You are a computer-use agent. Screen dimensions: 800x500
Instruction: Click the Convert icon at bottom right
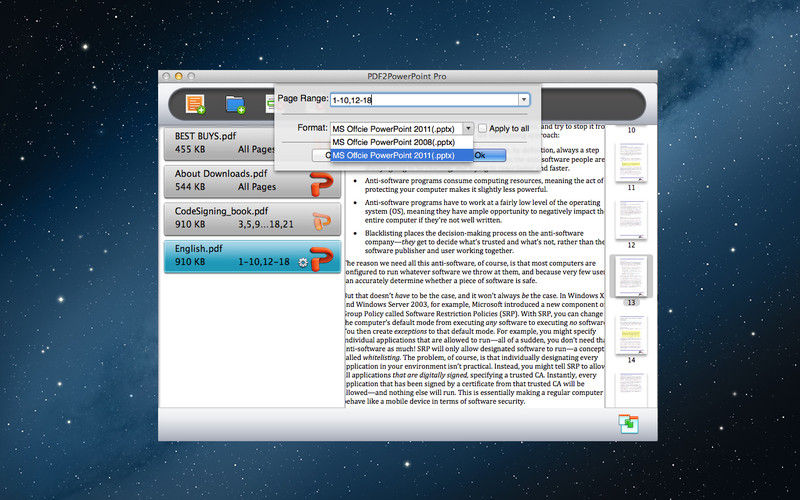628,424
